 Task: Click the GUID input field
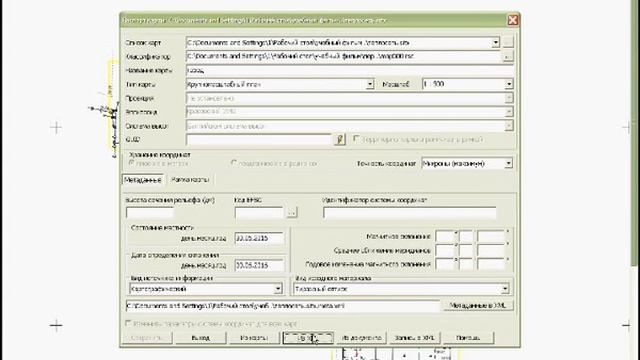click(259, 140)
